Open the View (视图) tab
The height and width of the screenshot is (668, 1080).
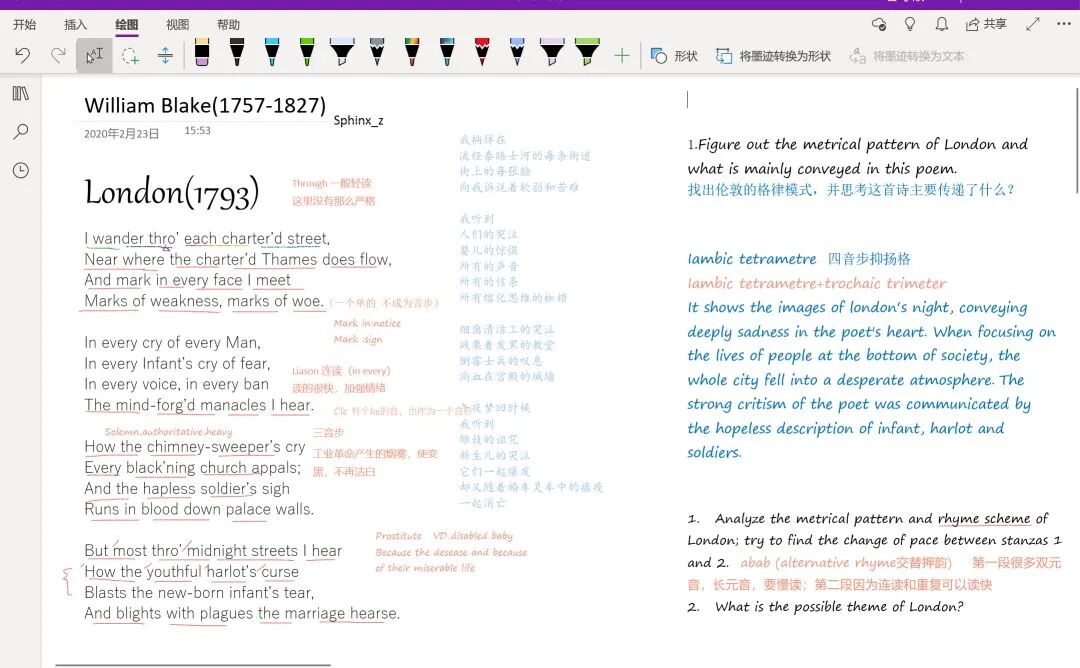(x=178, y=25)
